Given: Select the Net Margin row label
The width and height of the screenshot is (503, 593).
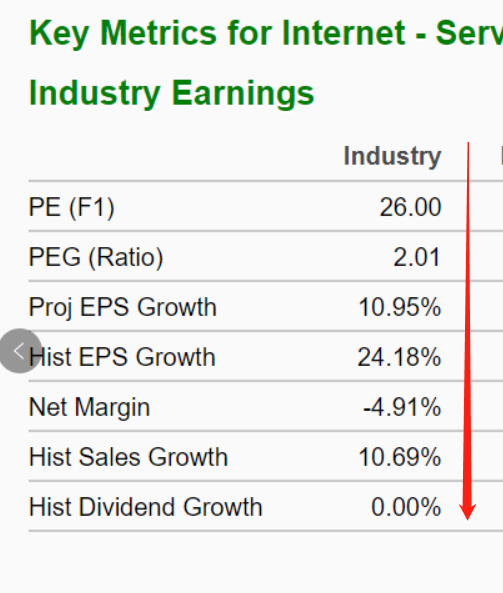Looking at the screenshot, I should 90,407.
